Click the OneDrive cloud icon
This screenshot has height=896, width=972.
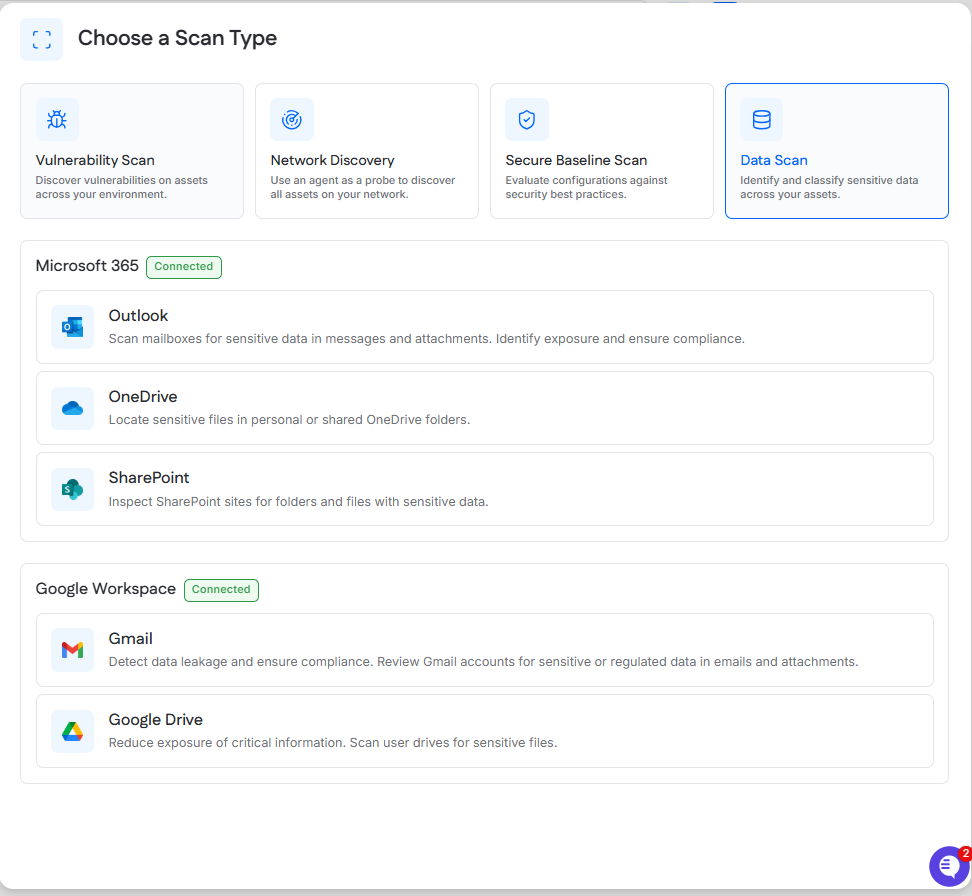pyautogui.click(x=73, y=408)
